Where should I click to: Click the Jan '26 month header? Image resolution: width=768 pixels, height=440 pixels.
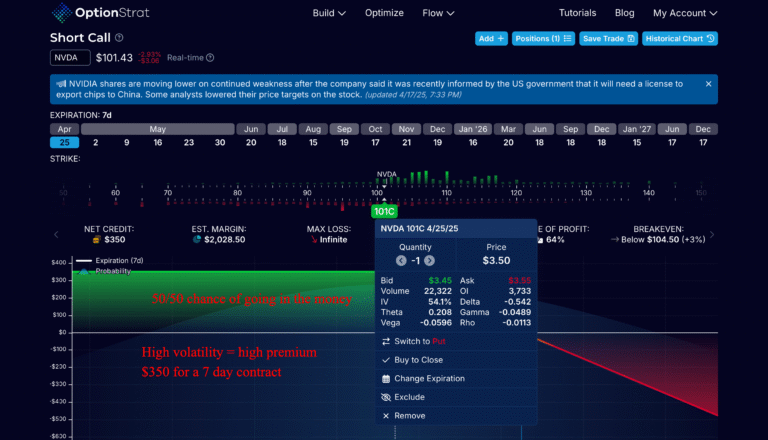pos(473,129)
